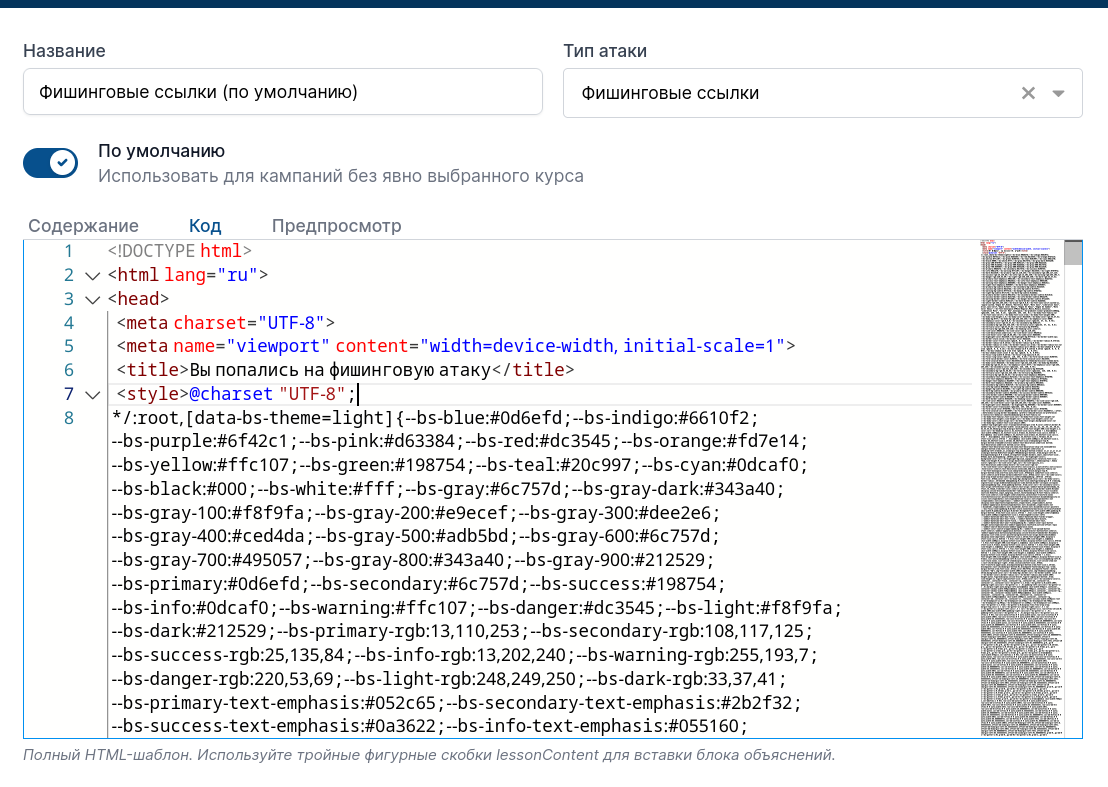Click the По умолчанию label text

click(161, 151)
